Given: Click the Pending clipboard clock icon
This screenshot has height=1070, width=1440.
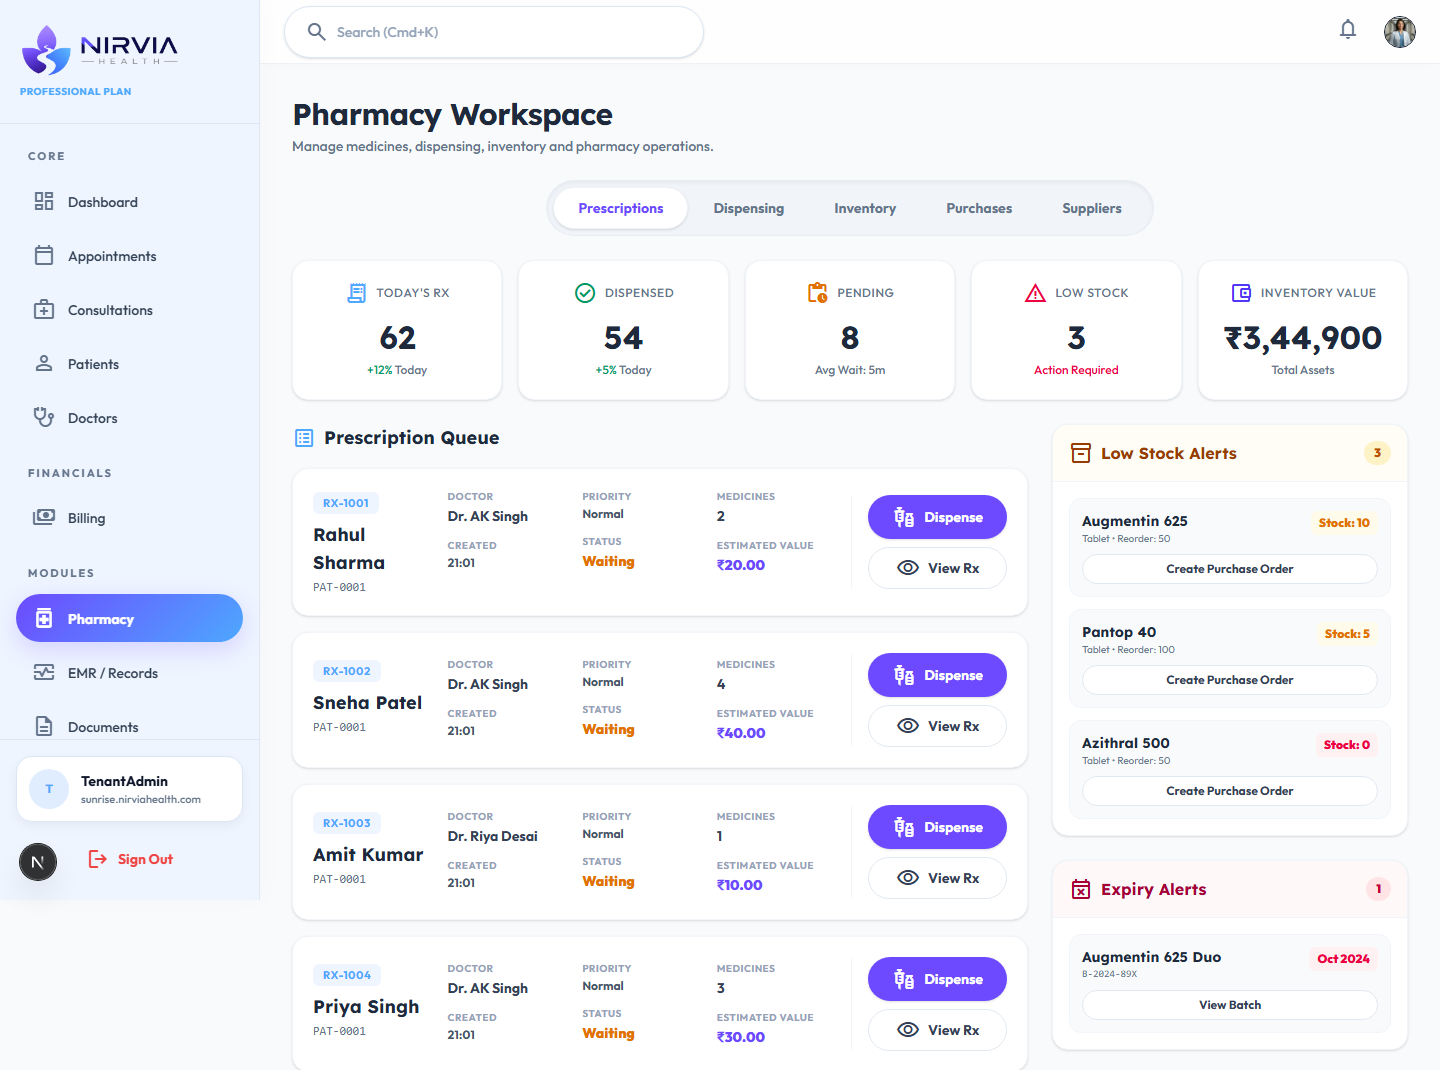Looking at the screenshot, I should pos(817,293).
